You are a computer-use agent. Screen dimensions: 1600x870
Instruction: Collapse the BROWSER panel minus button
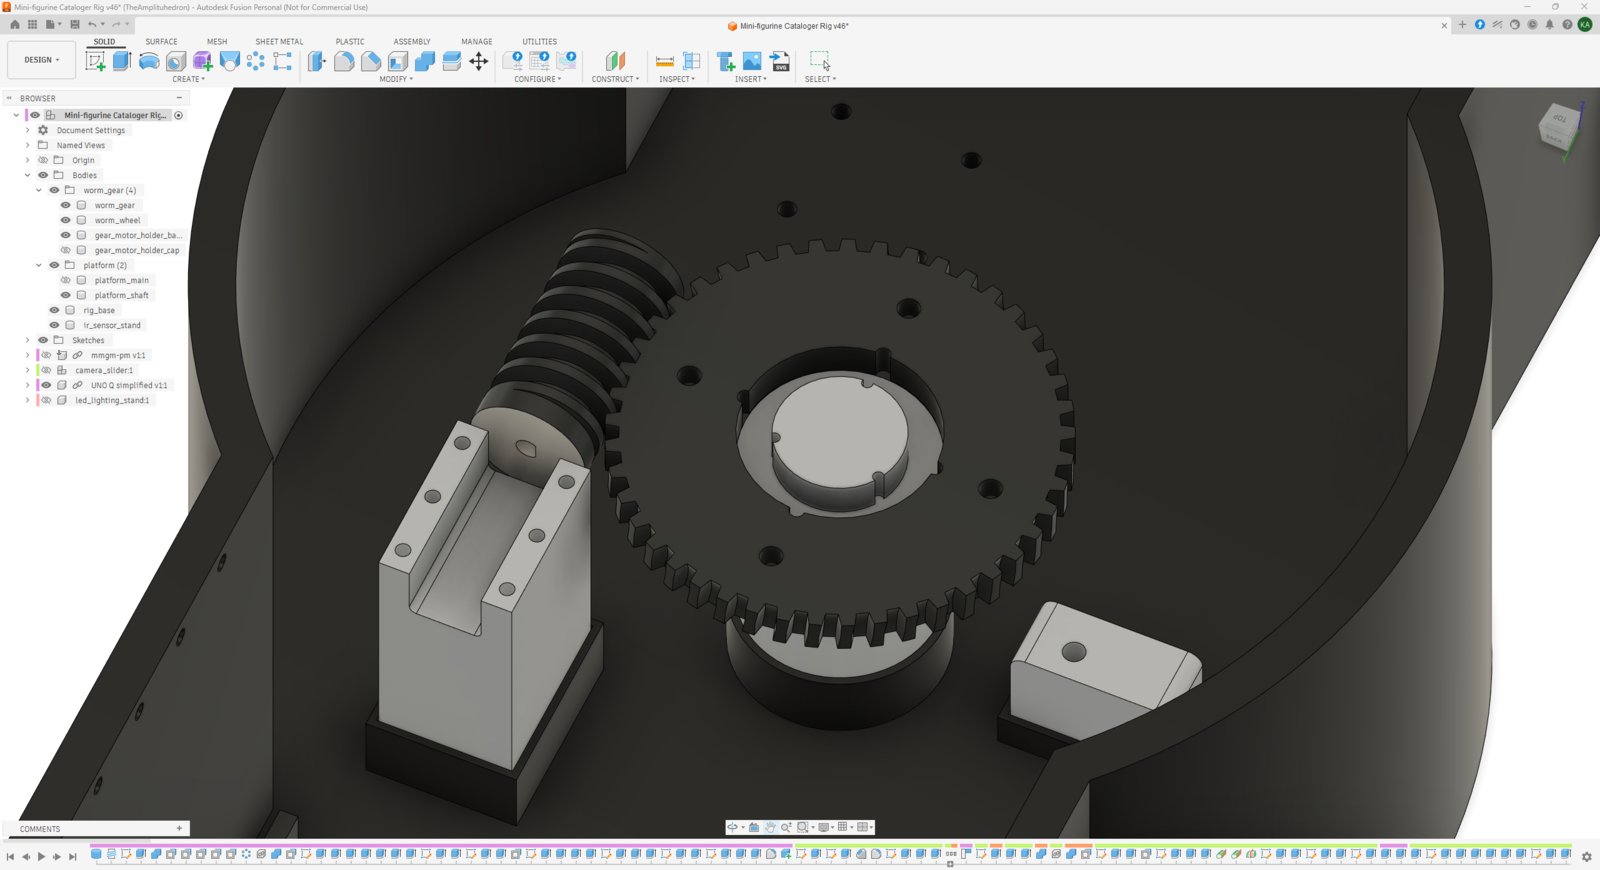coord(179,98)
